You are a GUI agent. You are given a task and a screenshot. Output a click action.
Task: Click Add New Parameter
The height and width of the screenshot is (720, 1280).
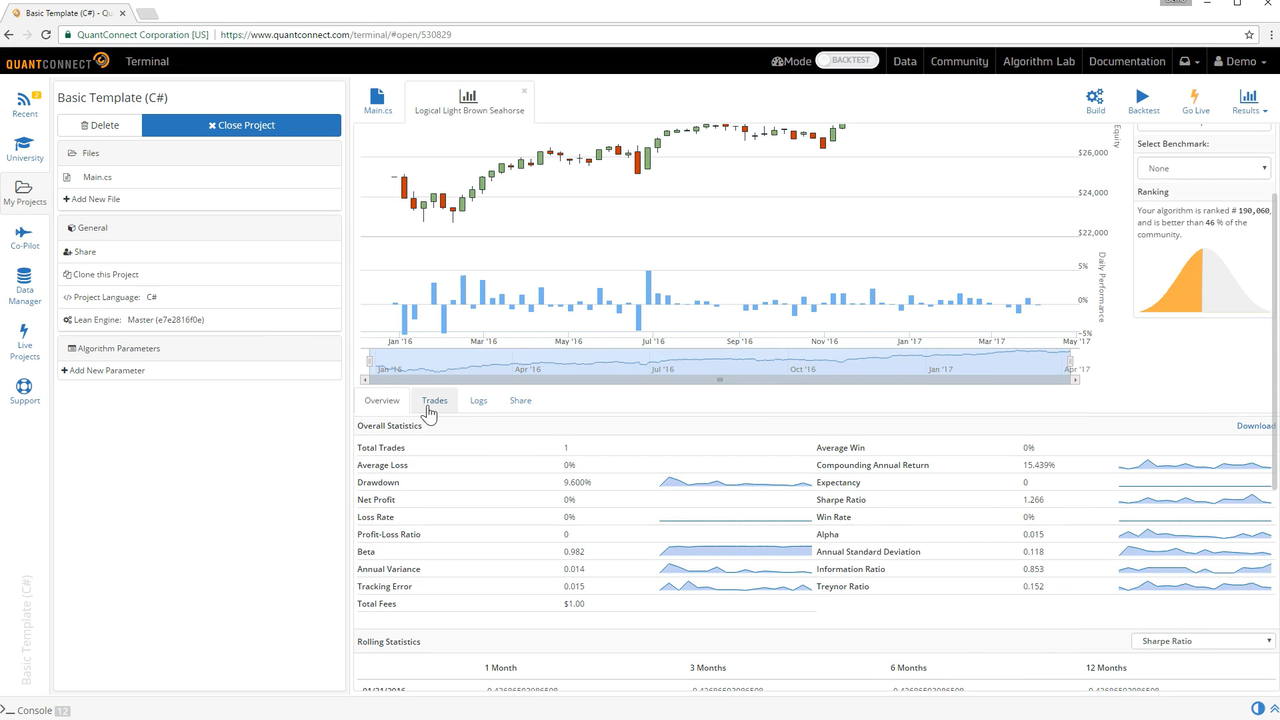click(x=103, y=370)
